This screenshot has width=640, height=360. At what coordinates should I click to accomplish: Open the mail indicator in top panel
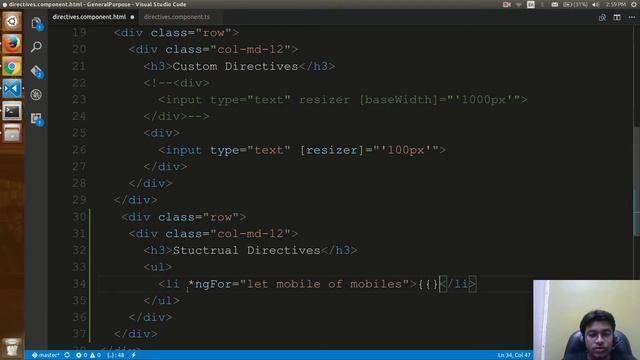(x=555, y=4)
